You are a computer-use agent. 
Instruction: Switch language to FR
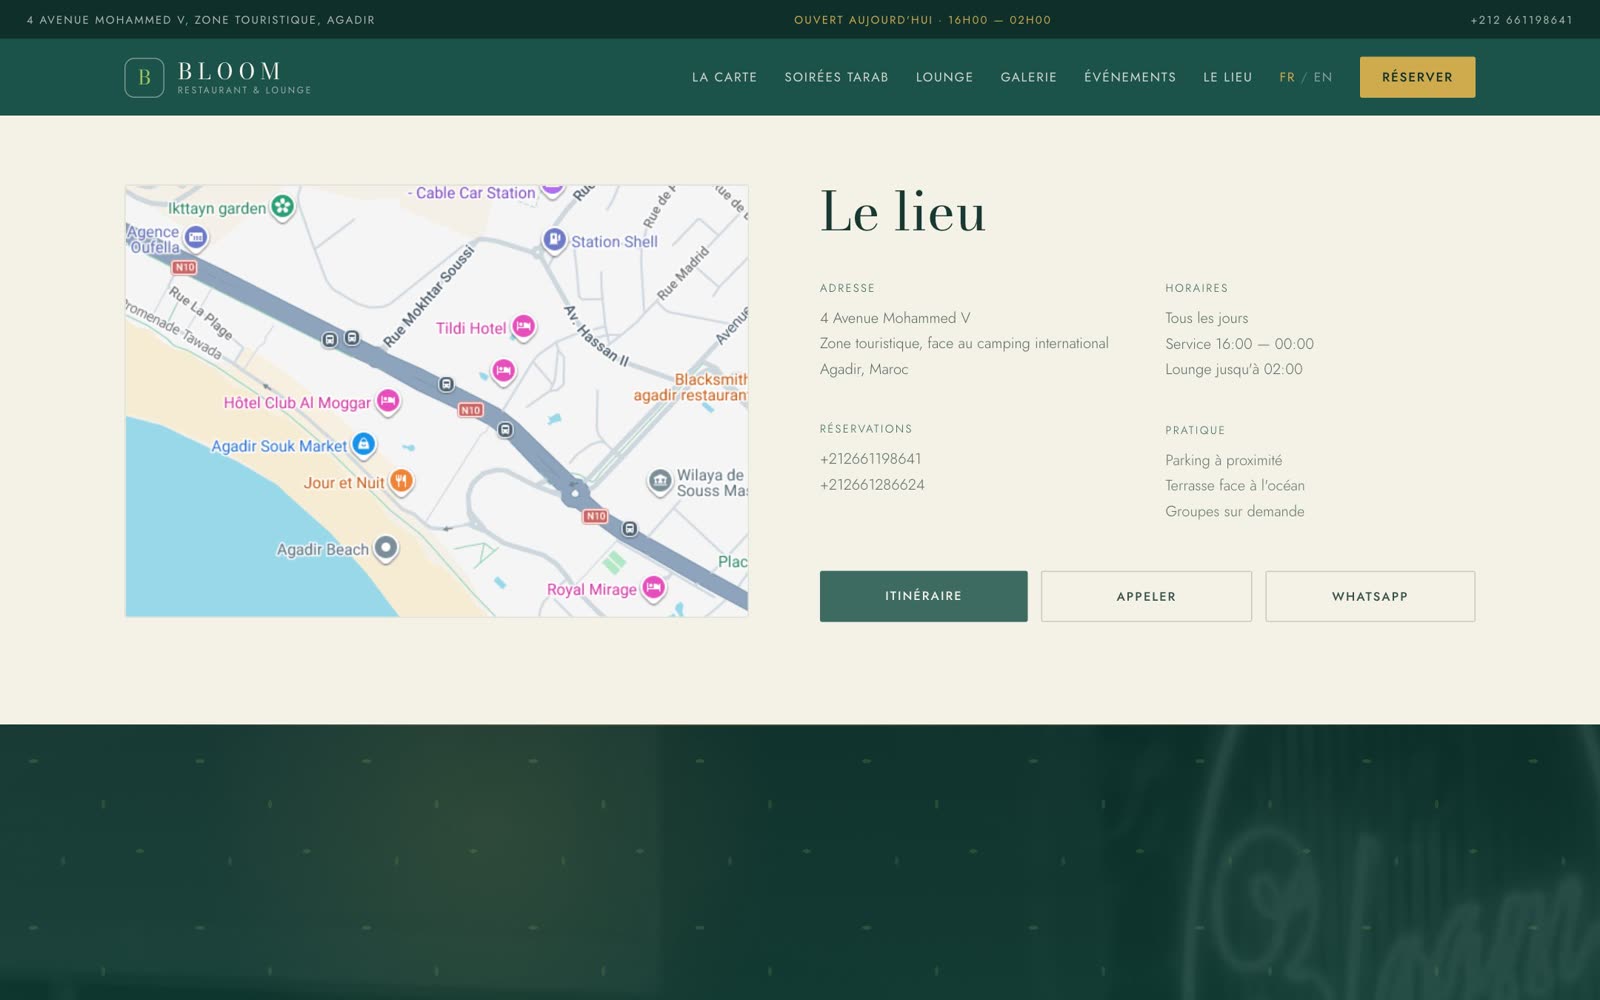click(1287, 77)
